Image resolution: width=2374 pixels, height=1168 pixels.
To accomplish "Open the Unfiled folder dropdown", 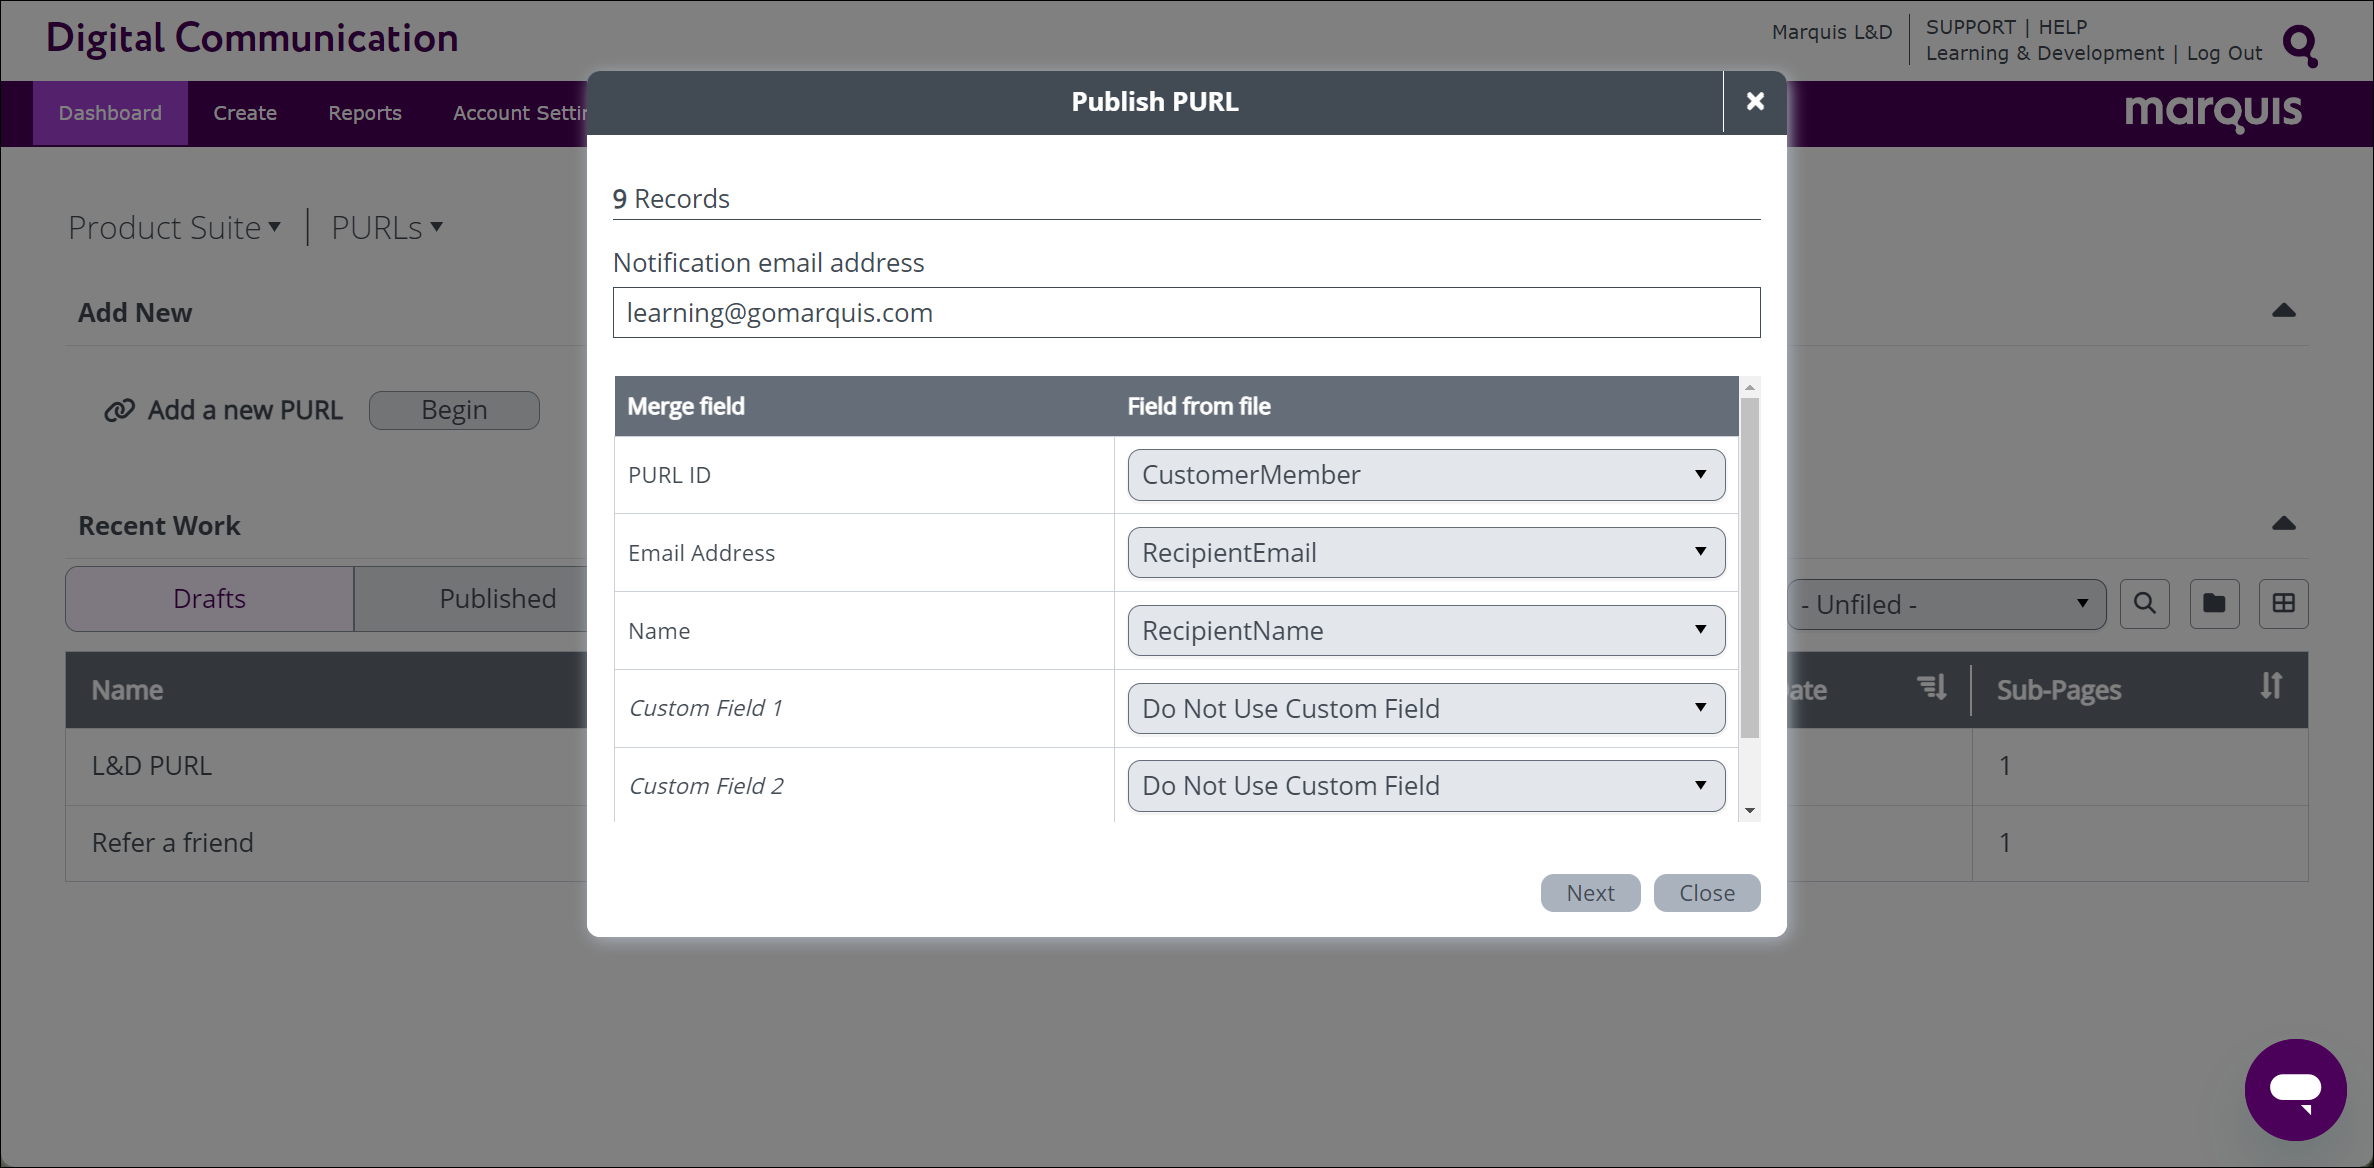I will pyautogui.click(x=1946, y=605).
